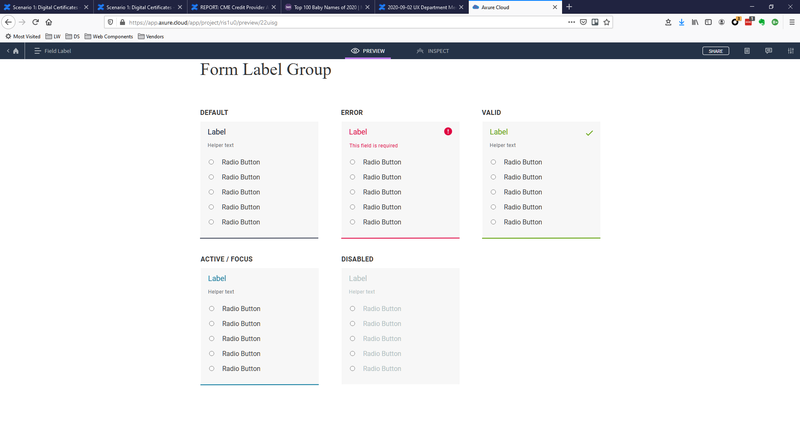Open the Web Components bookmarks folder

click(109, 37)
